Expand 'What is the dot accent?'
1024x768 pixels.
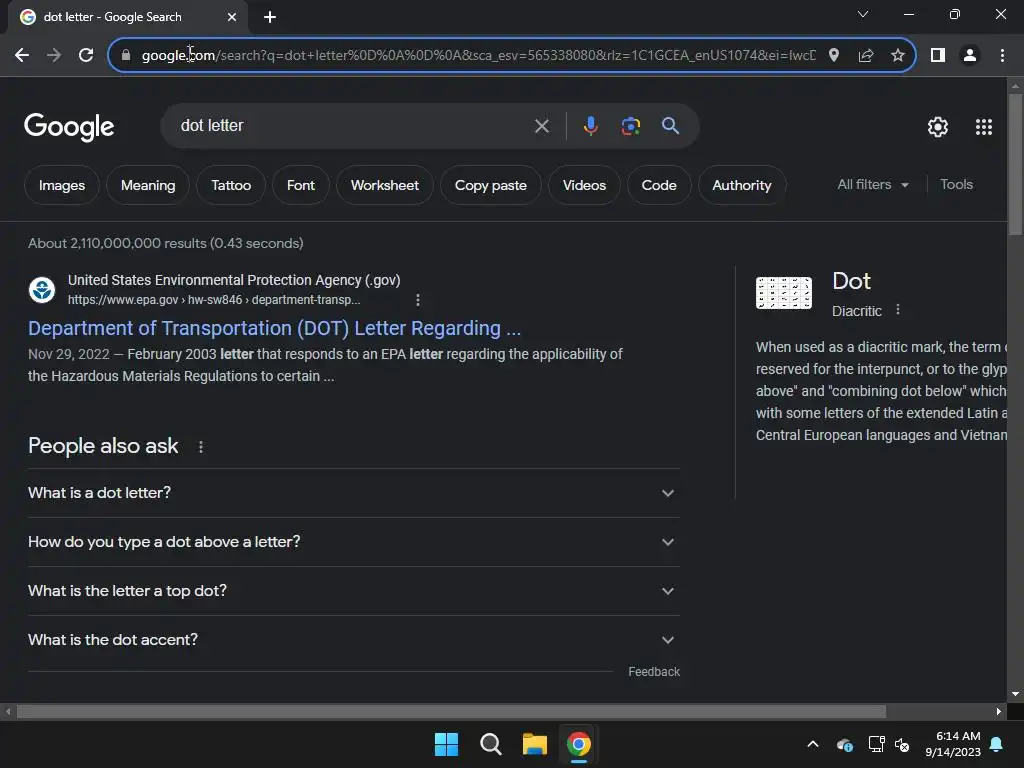click(354, 640)
